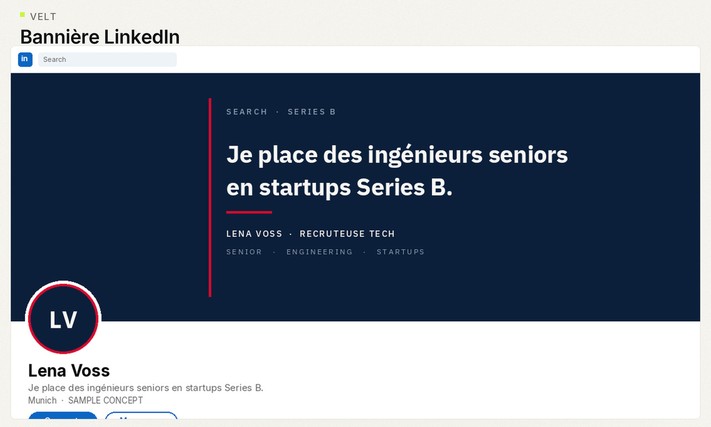Open the Lena Voss profile name

pos(69,371)
